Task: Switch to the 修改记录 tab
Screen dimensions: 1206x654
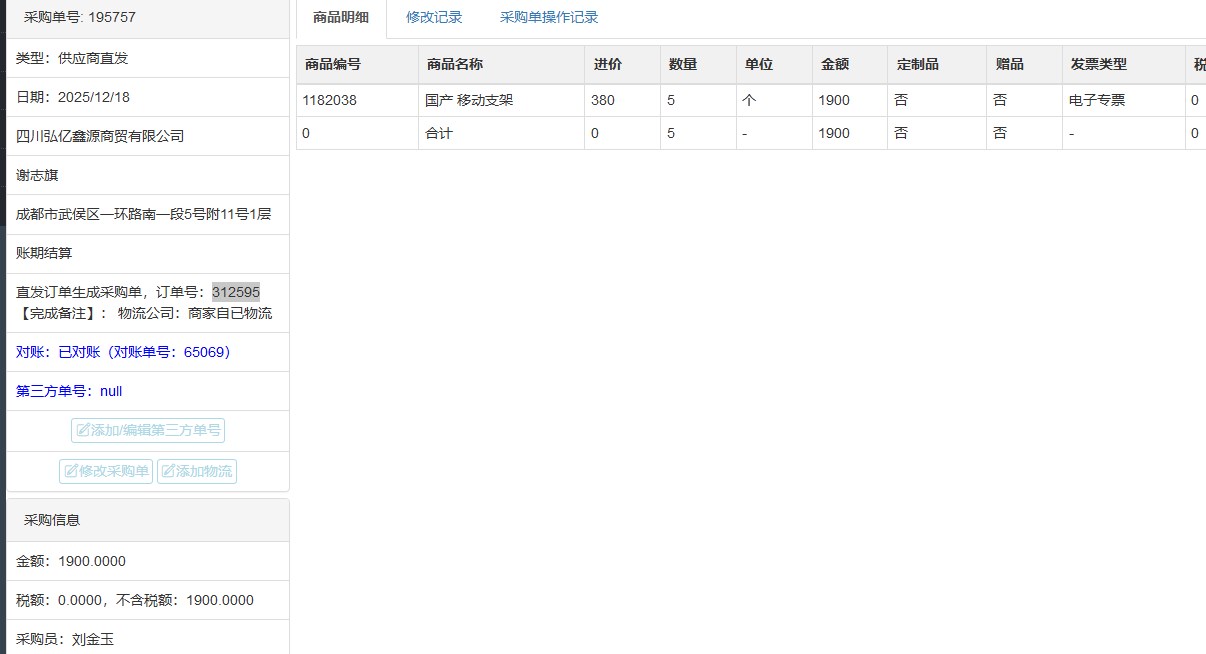Action: [x=434, y=17]
